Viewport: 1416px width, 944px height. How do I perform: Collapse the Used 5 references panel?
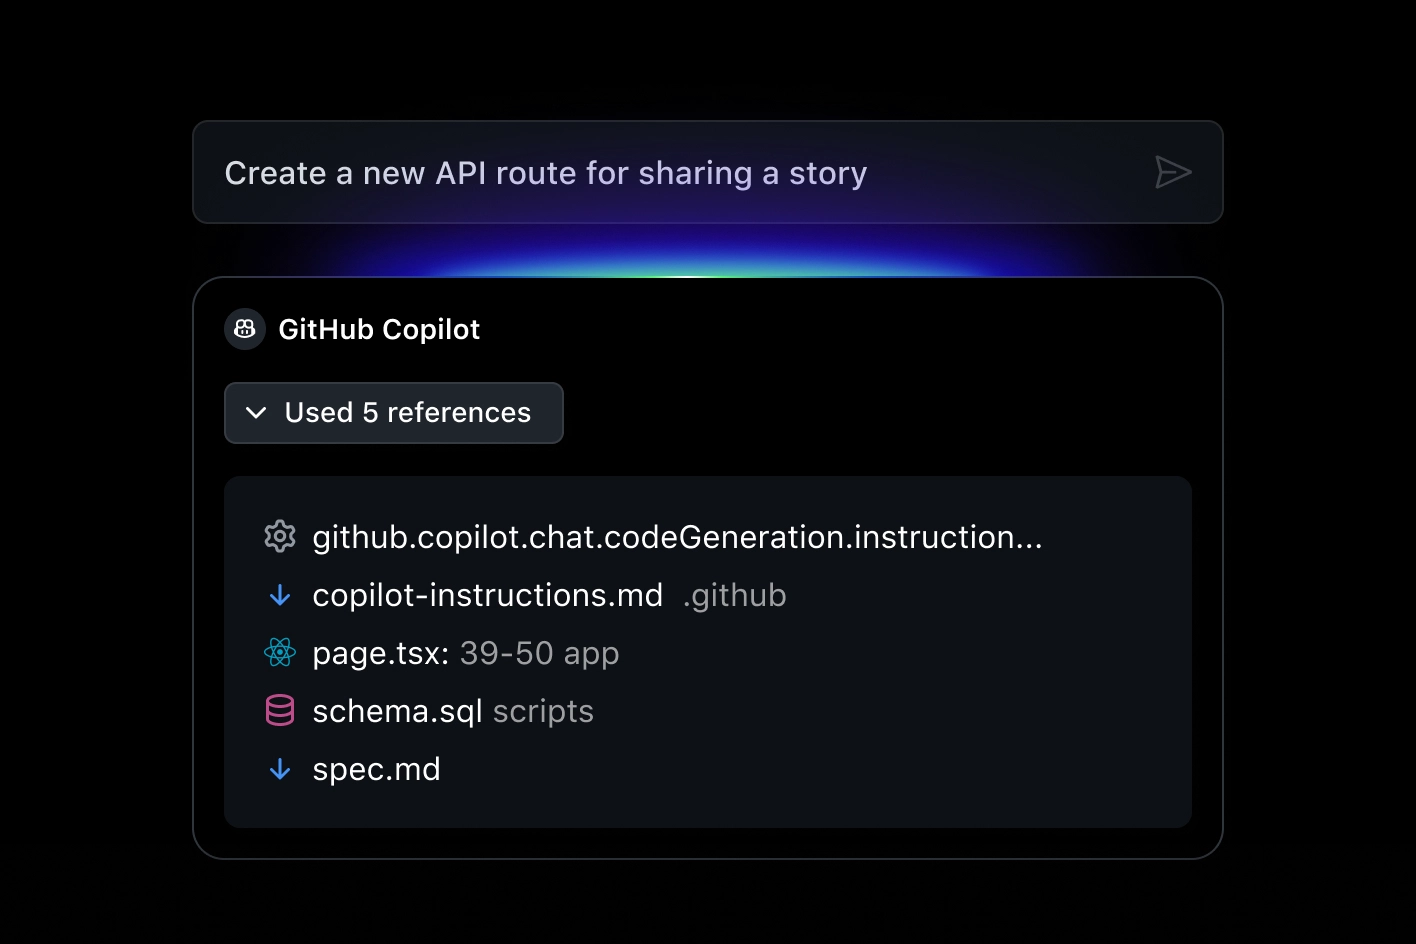coord(393,412)
